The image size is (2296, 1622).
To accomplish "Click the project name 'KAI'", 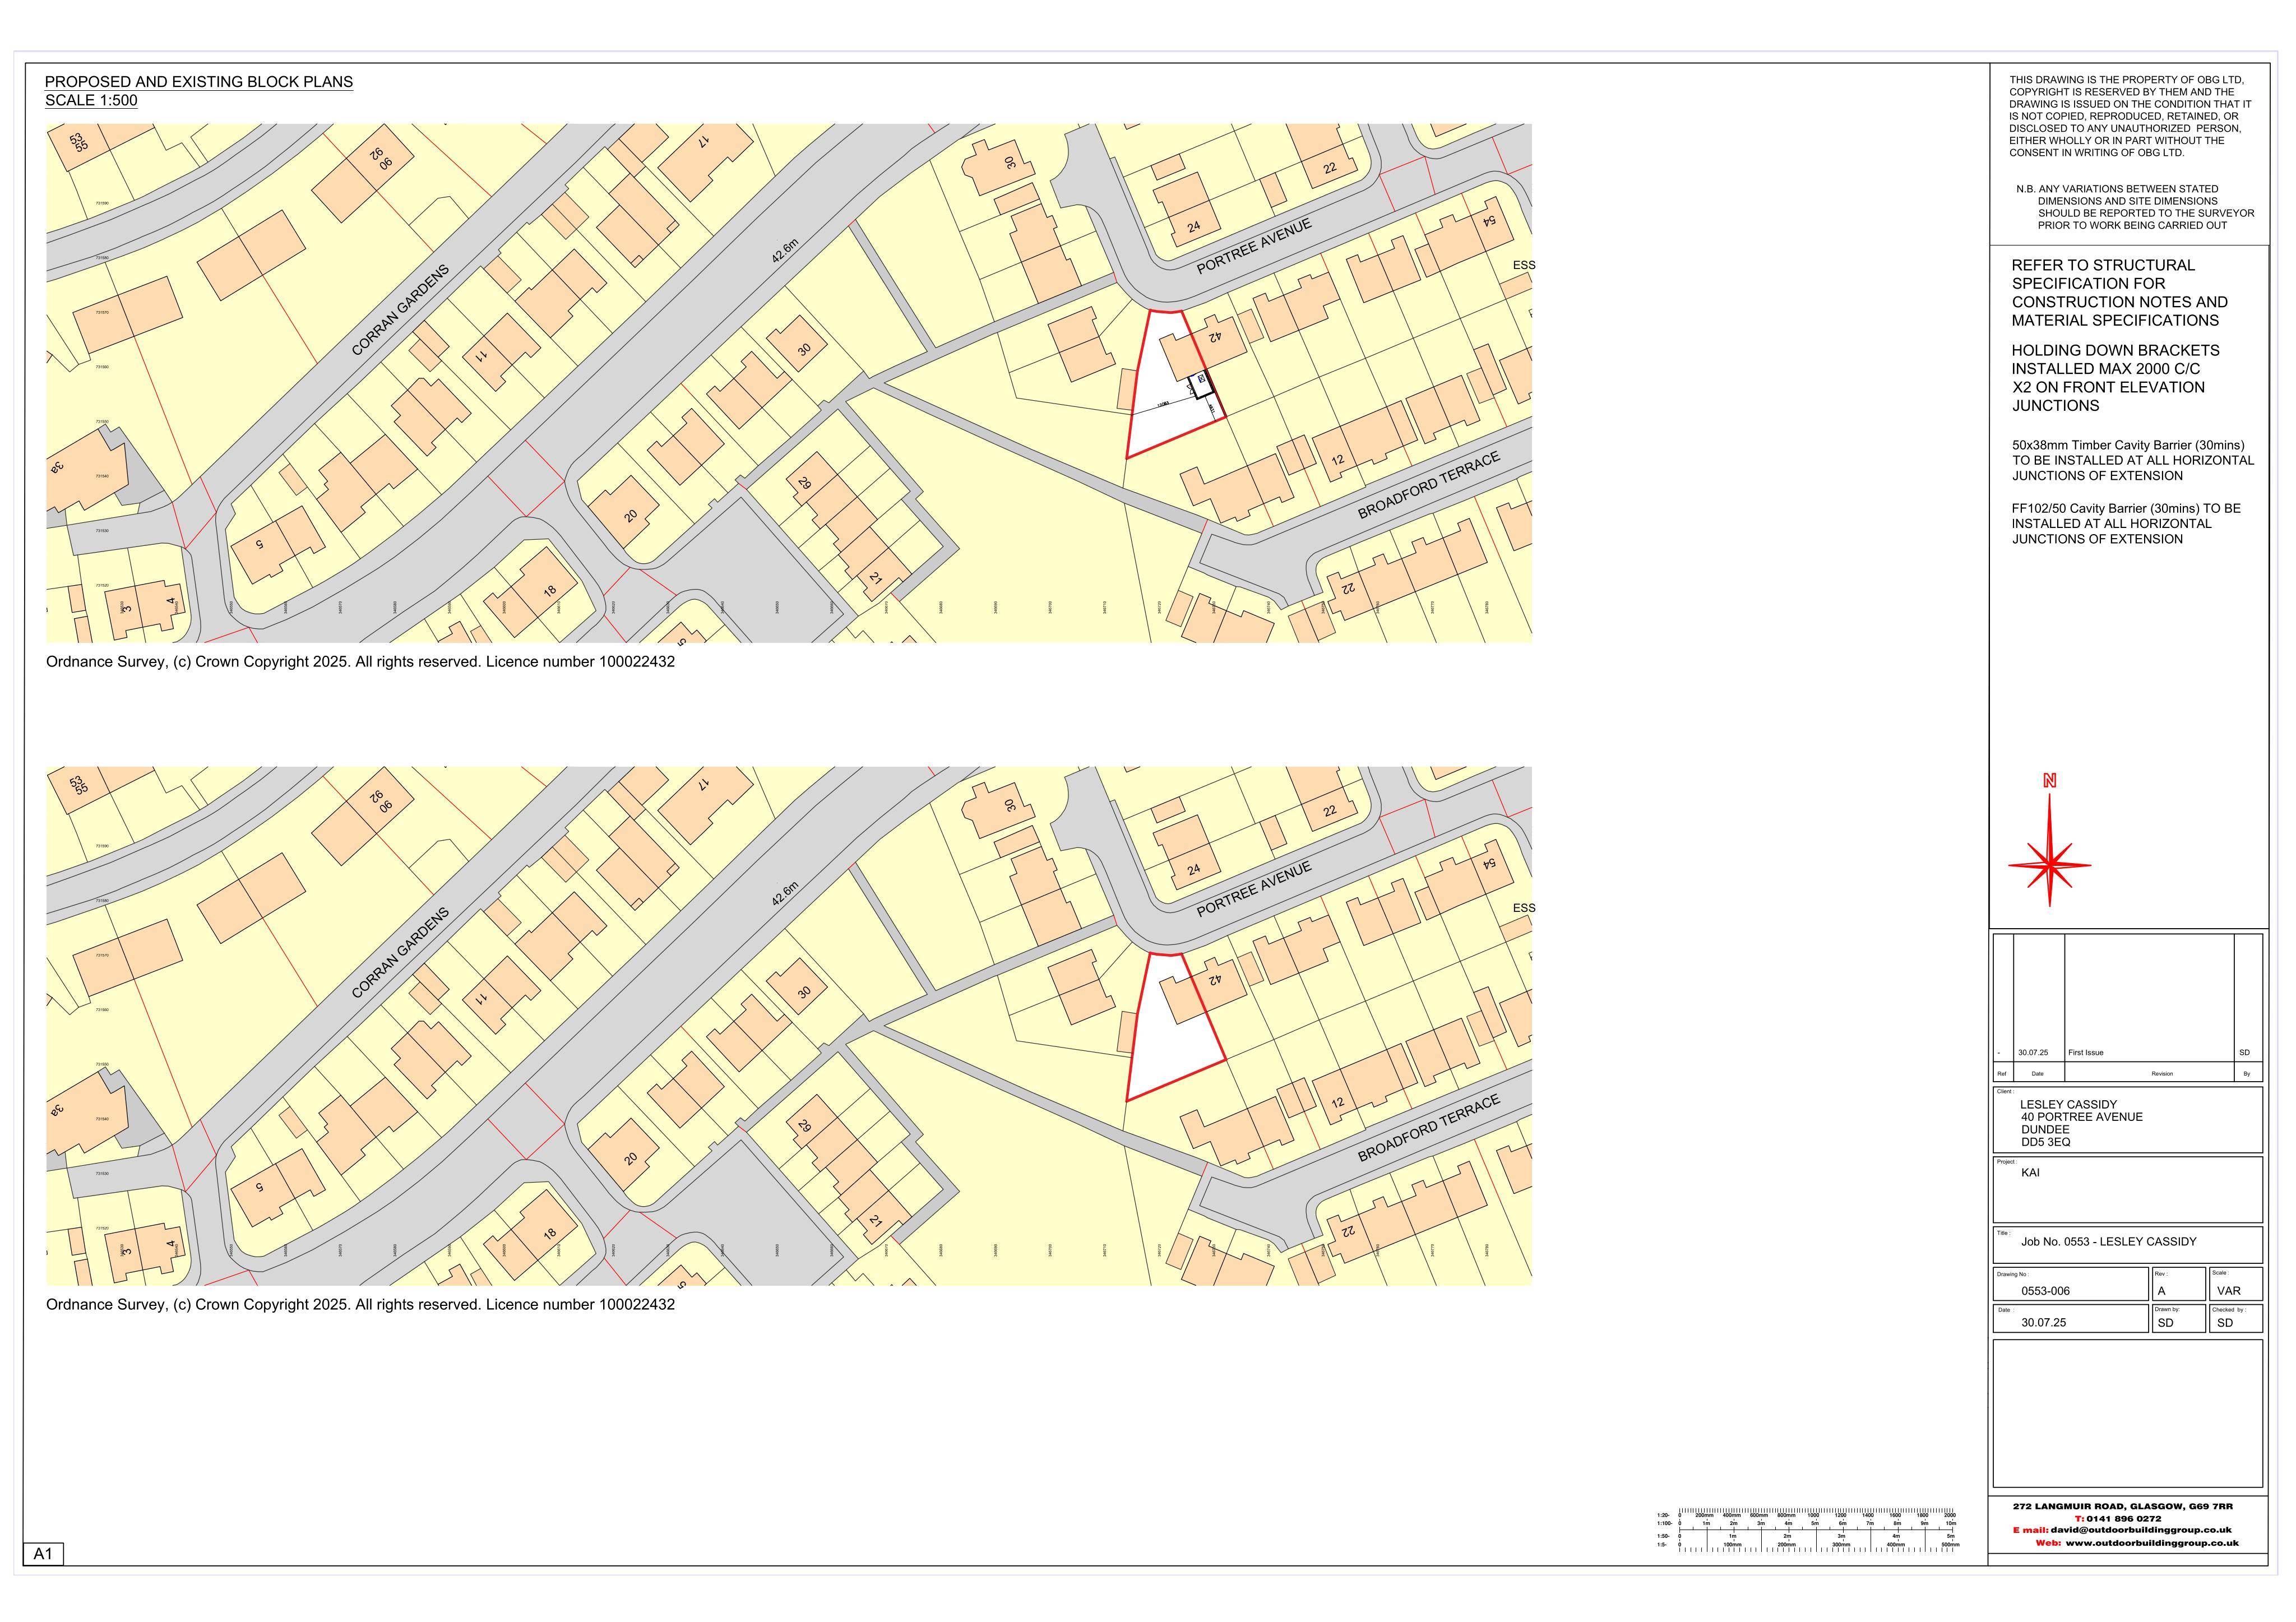I will point(2030,1173).
